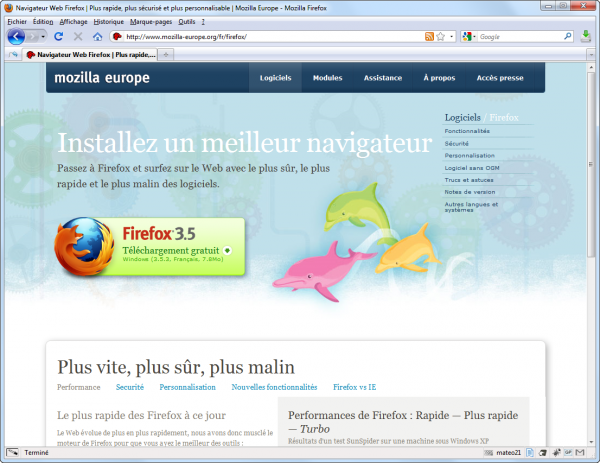600x463 pixels.
Task: Open the Sécurité sidebar link
Action: coord(457,143)
